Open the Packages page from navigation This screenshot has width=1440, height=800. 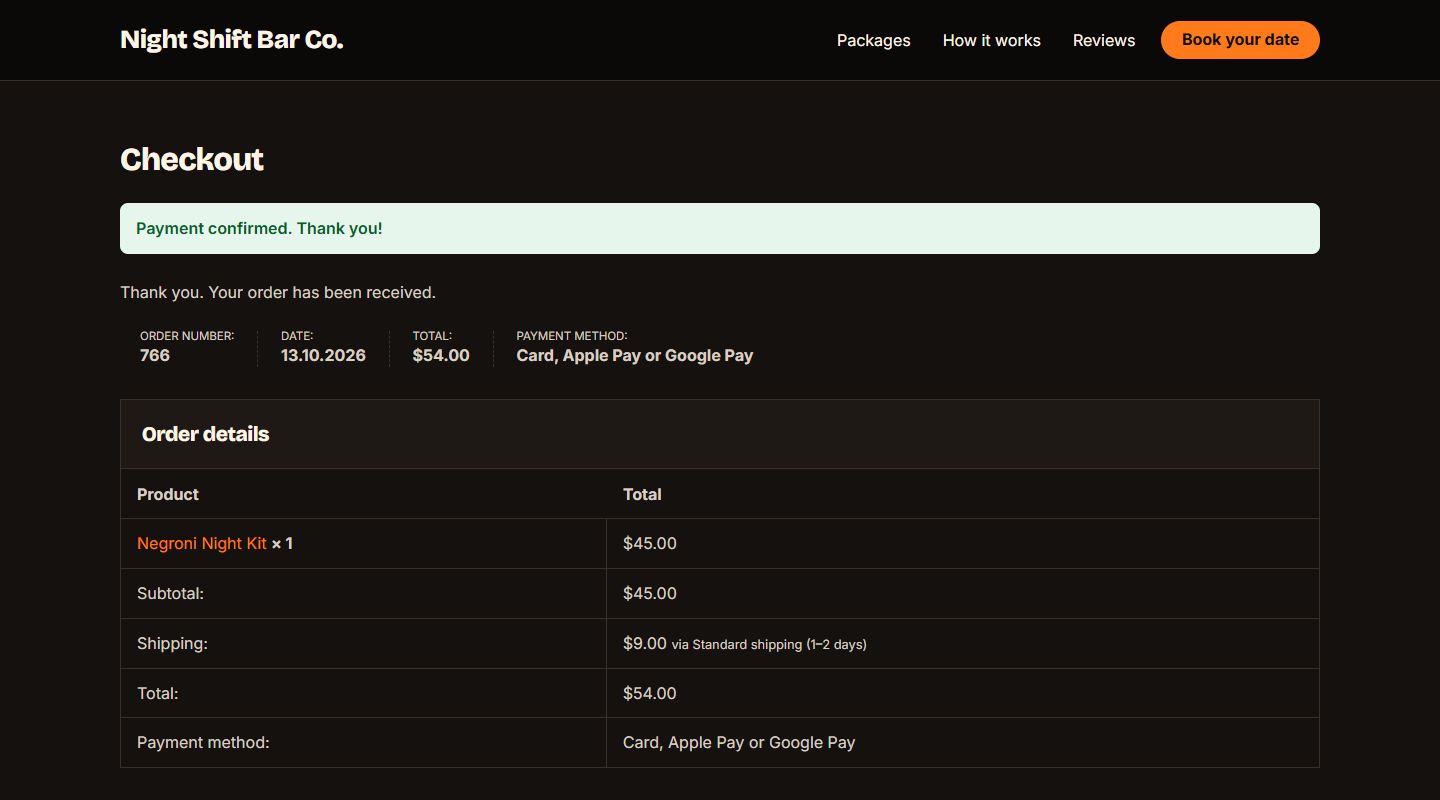pos(874,40)
